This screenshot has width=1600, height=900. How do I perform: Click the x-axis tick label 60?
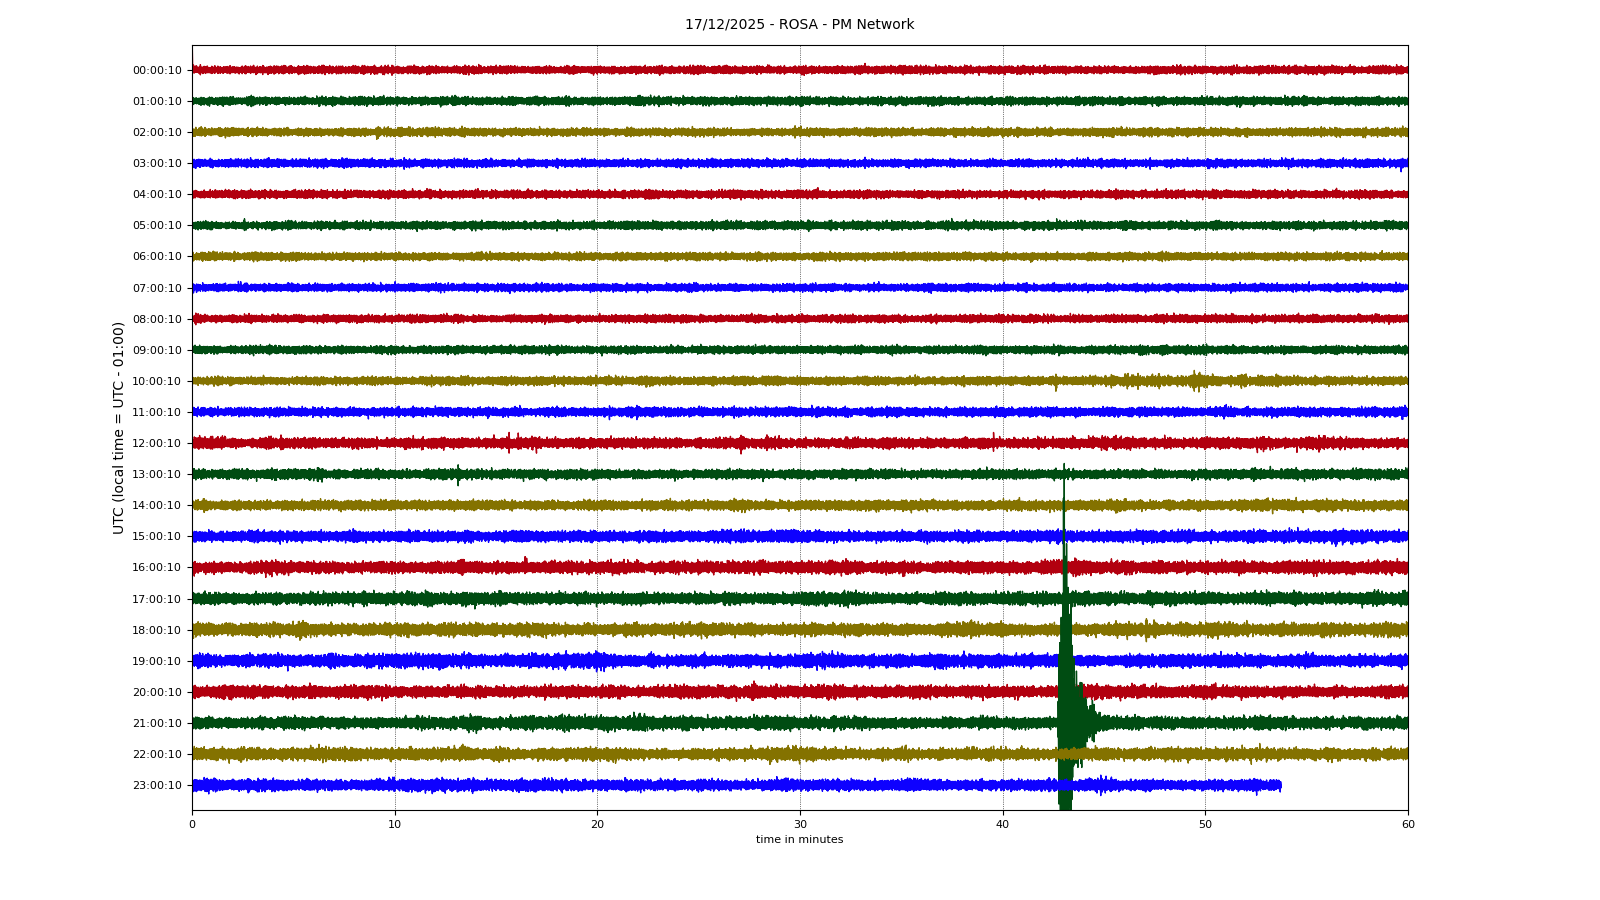[1408, 825]
